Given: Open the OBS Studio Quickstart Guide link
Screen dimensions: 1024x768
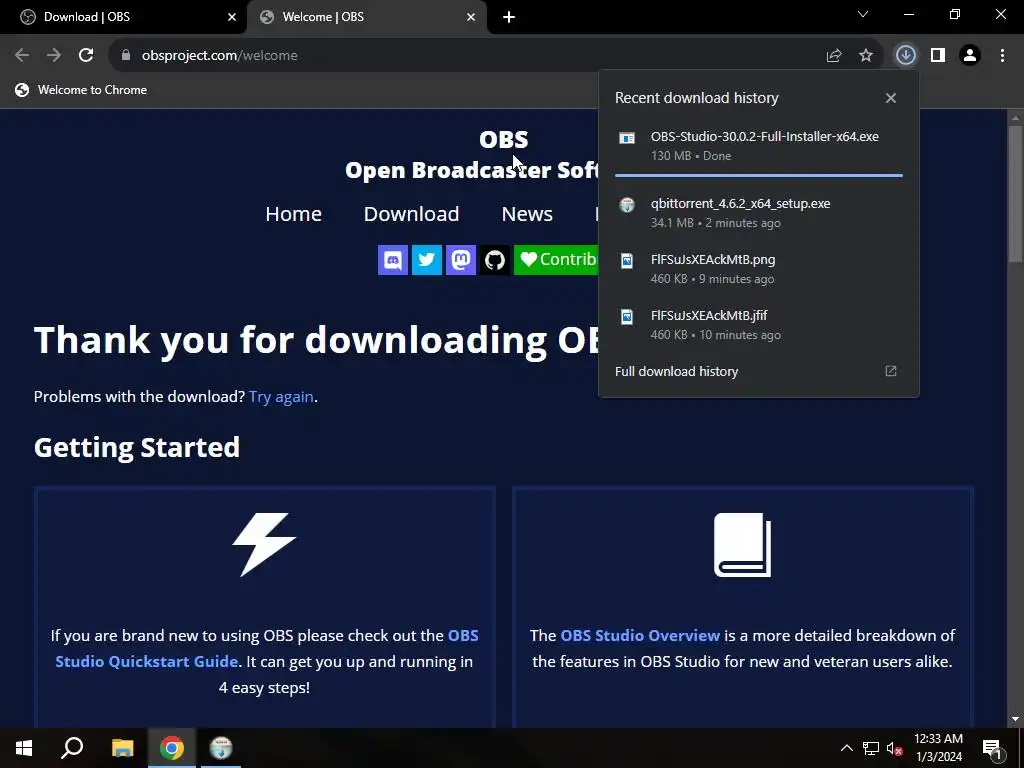Looking at the screenshot, I should coord(266,648).
